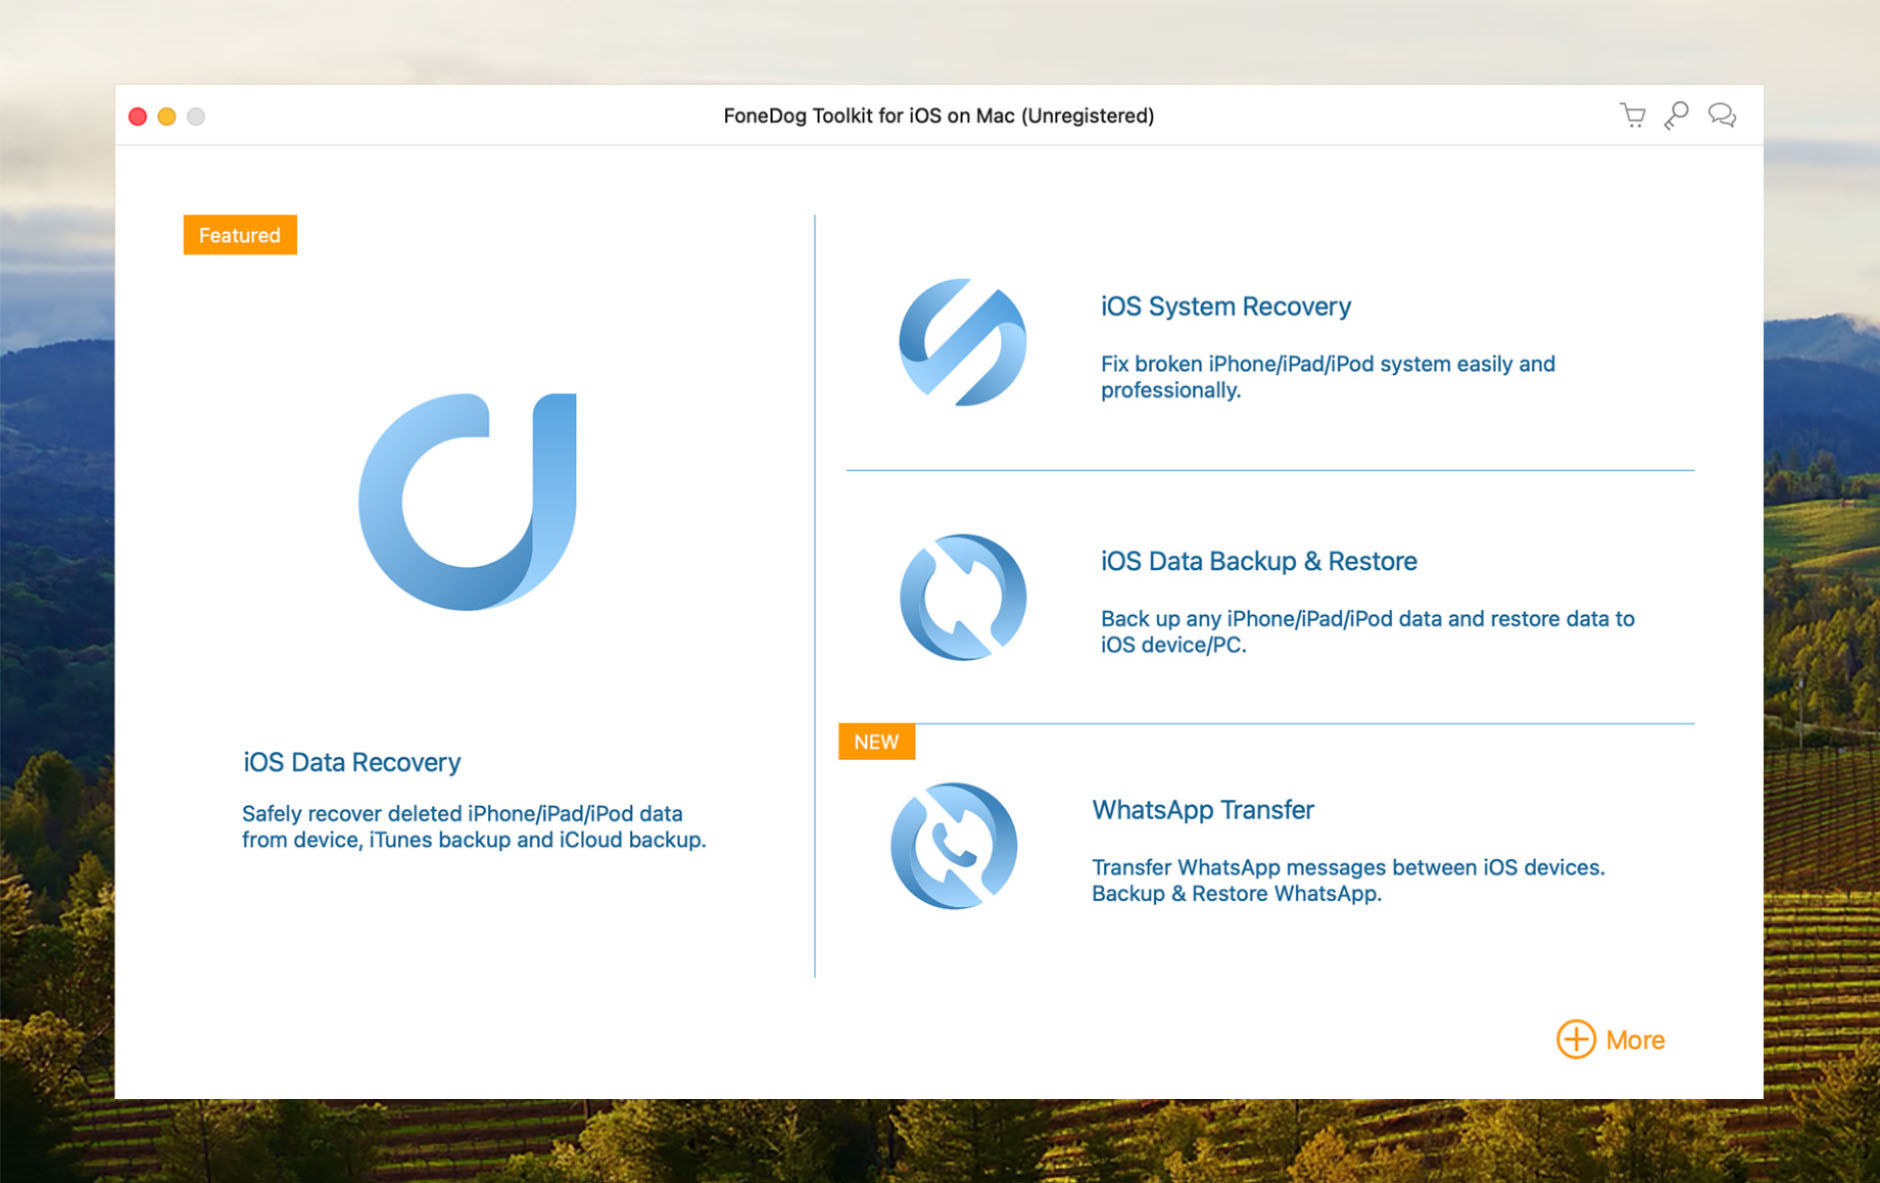Launch the iOS System Recovery icon
This screenshot has height=1183, width=1880.
[x=962, y=342]
